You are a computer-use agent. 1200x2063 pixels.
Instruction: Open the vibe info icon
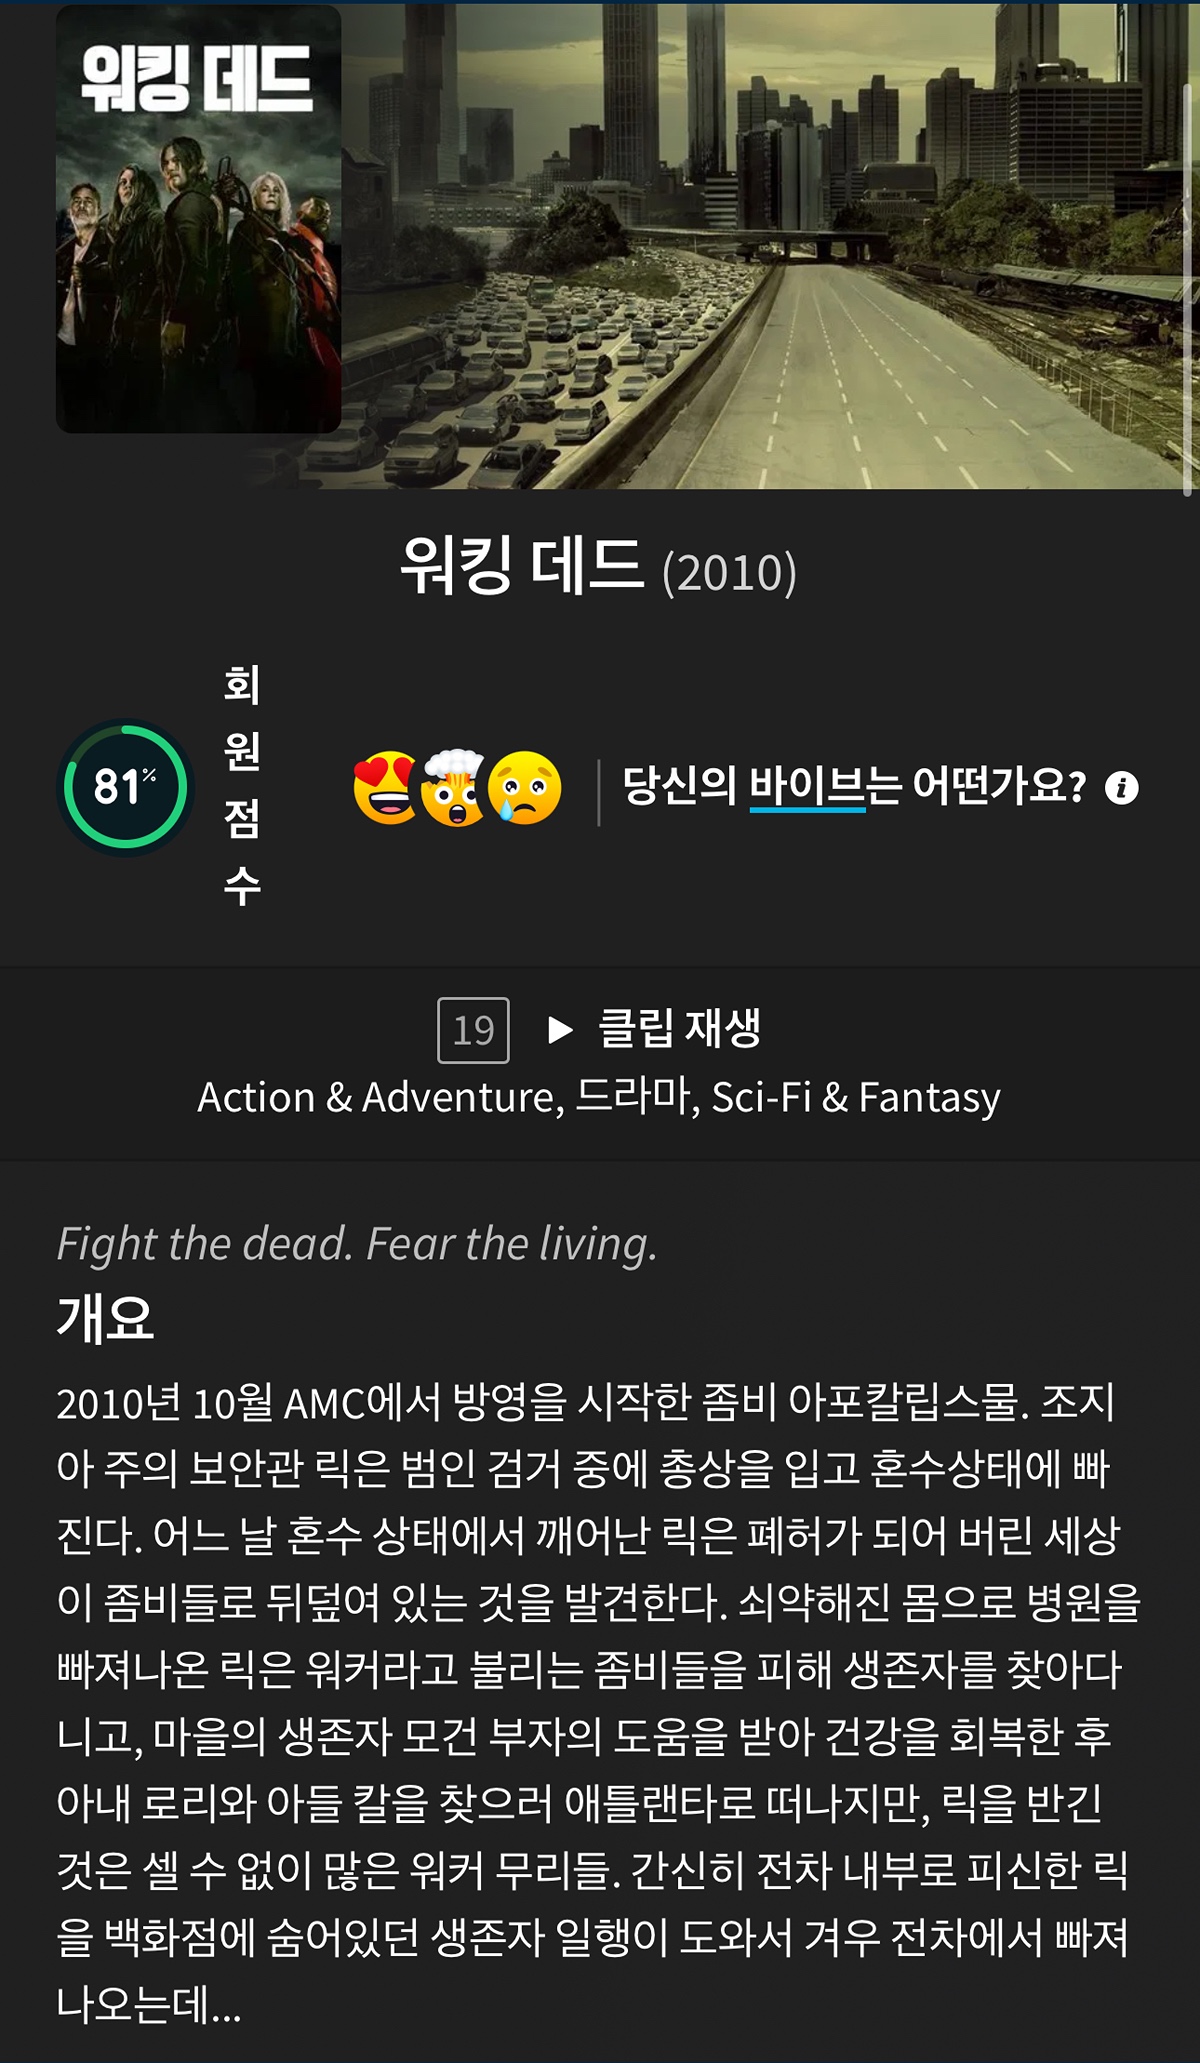click(1122, 788)
